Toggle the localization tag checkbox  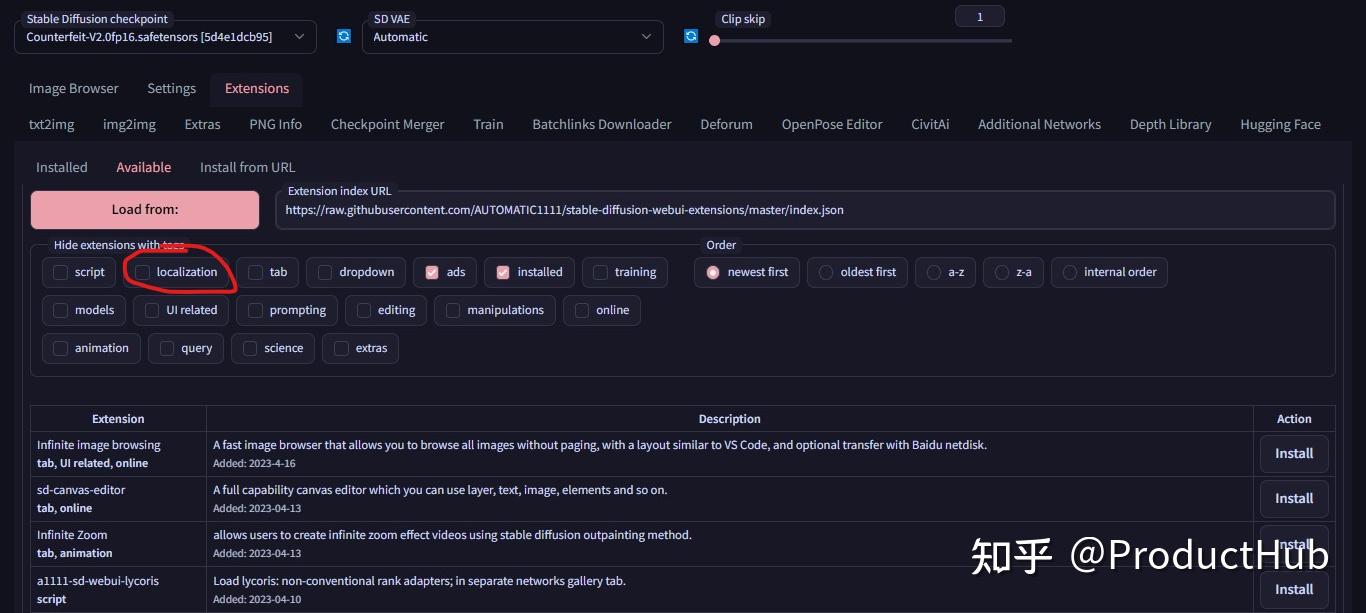(x=143, y=272)
